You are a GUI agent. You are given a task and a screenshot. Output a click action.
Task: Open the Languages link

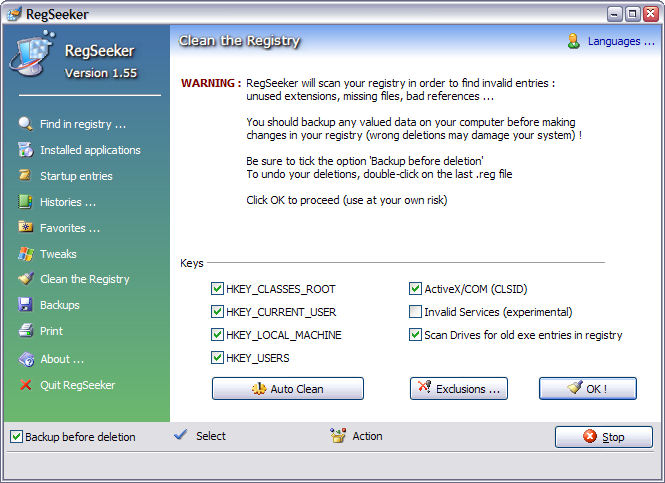[x=621, y=42]
